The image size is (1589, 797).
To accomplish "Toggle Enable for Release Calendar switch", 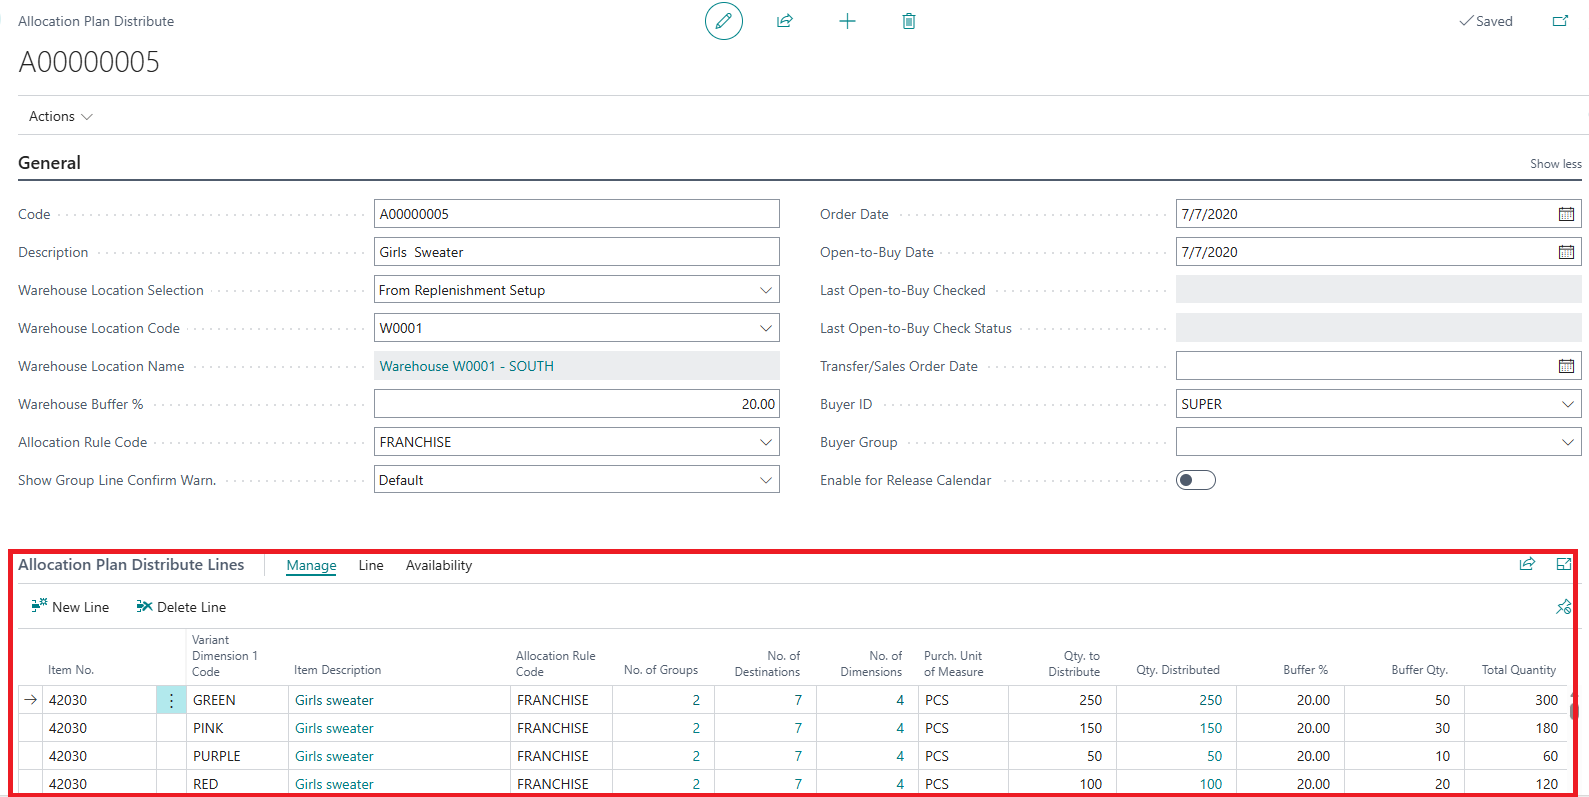I will pyautogui.click(x=1195, y=480).
